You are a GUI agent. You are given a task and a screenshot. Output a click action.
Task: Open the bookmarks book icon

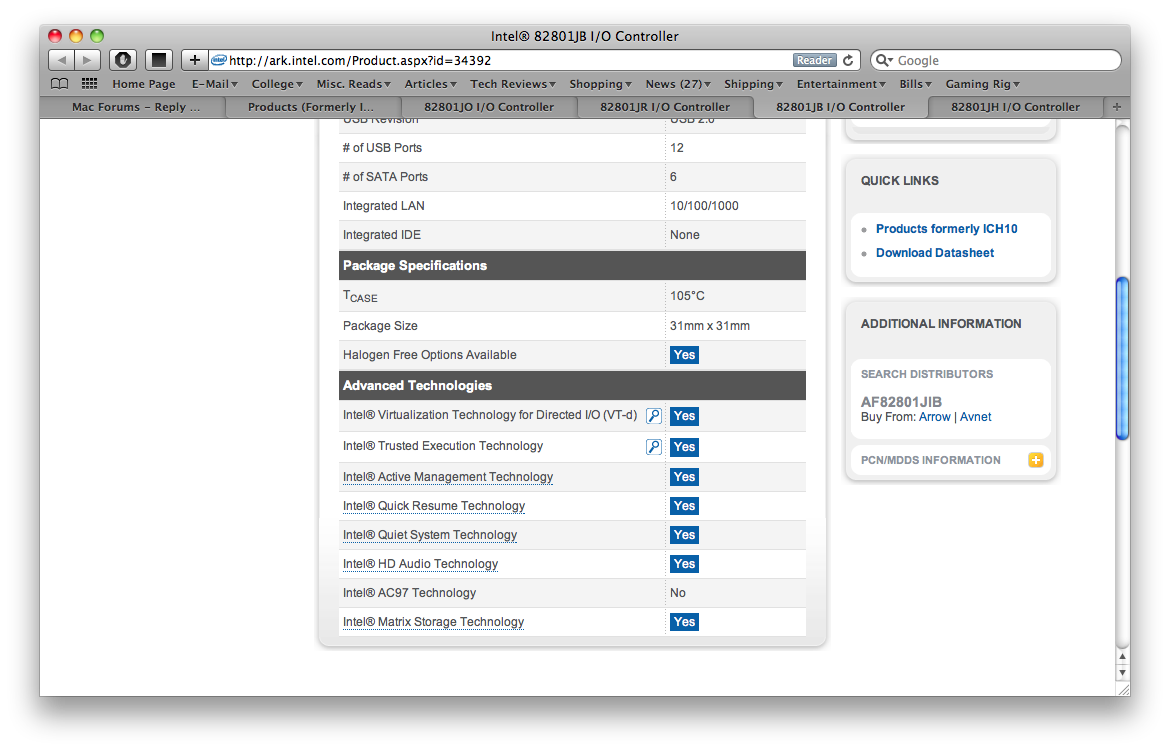[x=59, y=84]
